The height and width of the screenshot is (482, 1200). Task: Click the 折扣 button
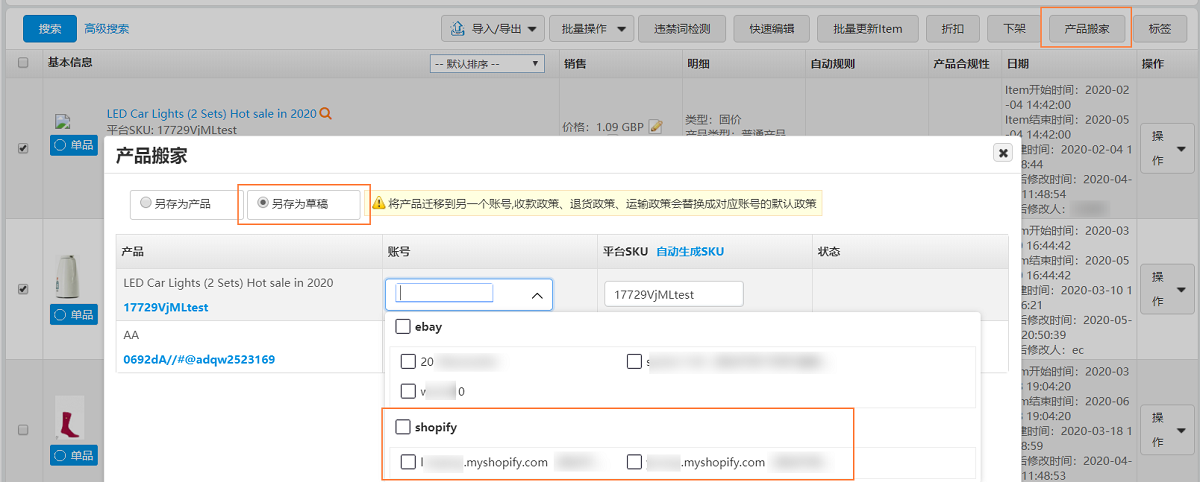(953, 29)
